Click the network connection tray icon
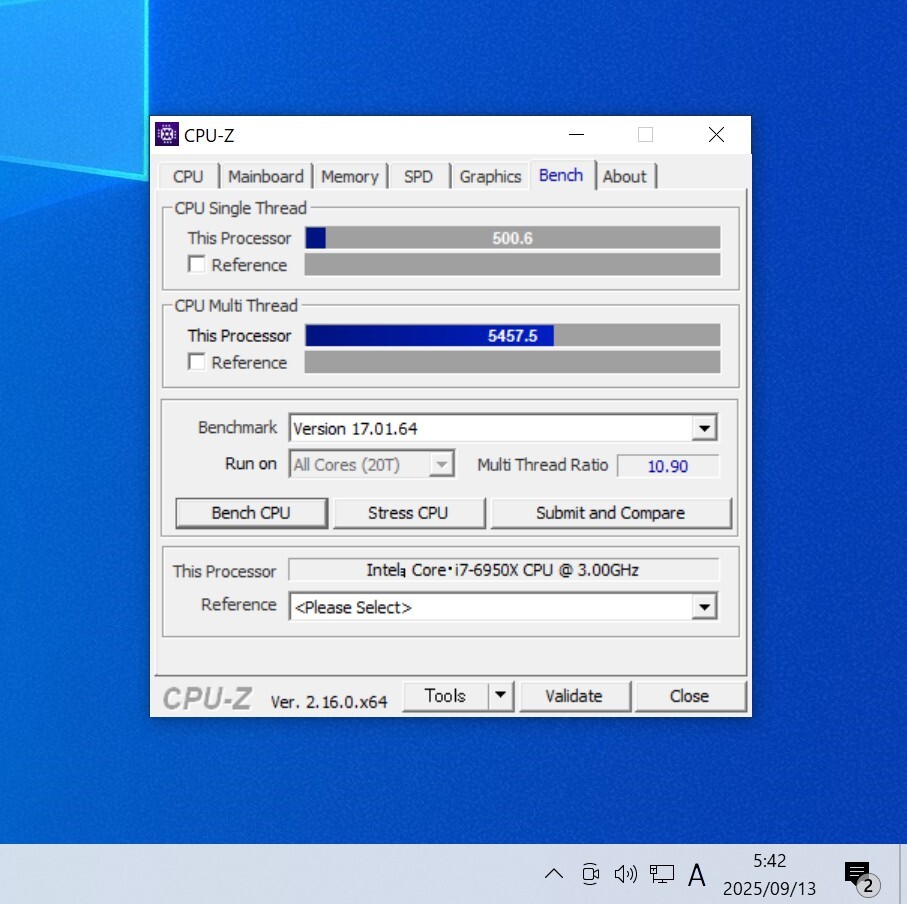Screen dimensions: 907x904 pos(661,874)
